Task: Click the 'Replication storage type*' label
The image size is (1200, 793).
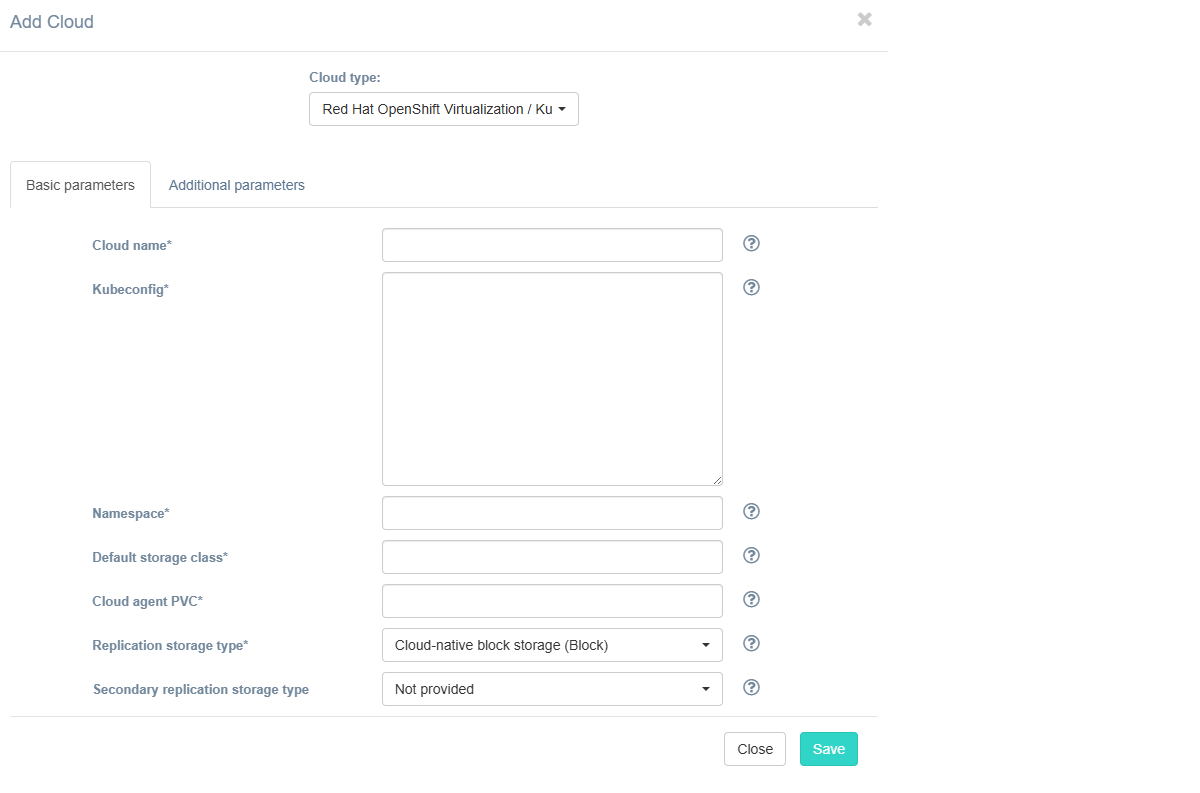Action: pyautogui.click(x=170, y=645)
